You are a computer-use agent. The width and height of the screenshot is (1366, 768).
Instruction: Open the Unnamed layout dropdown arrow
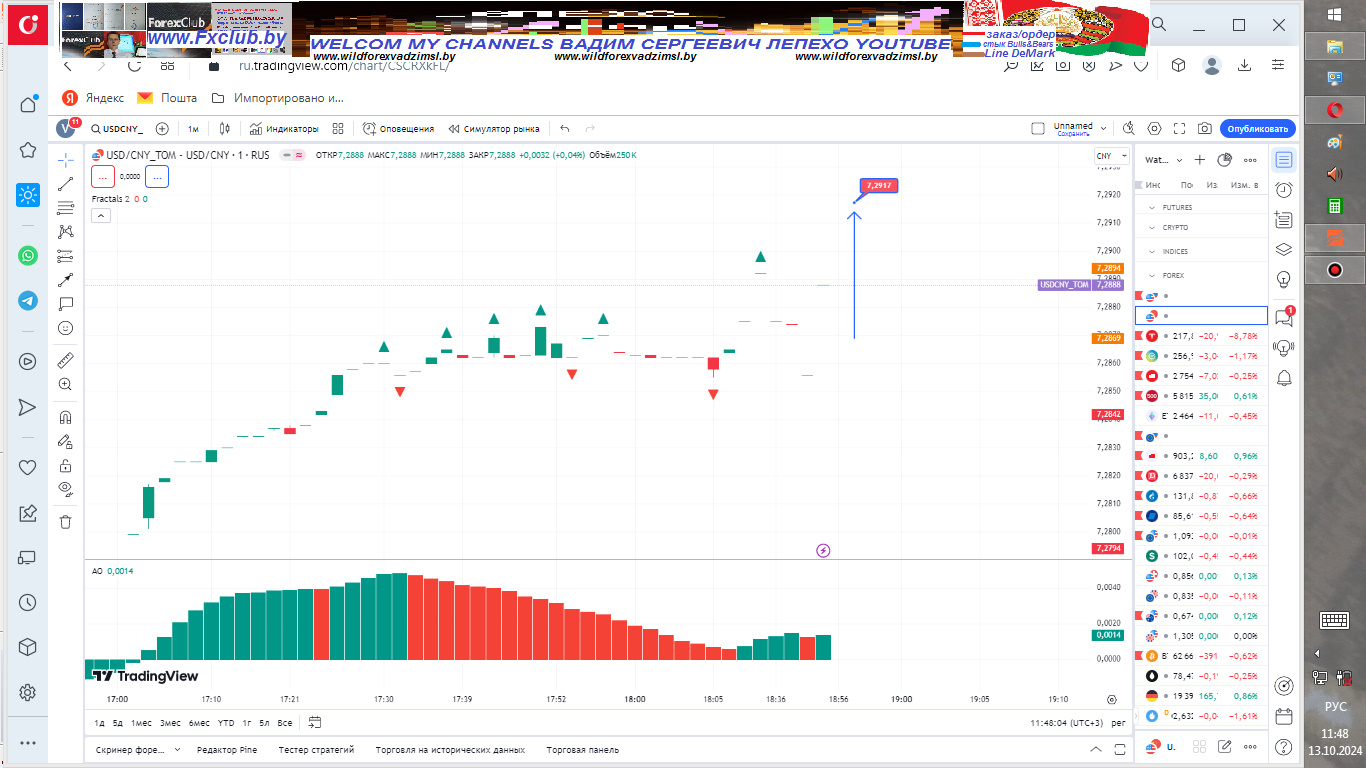click(1103, 129)
